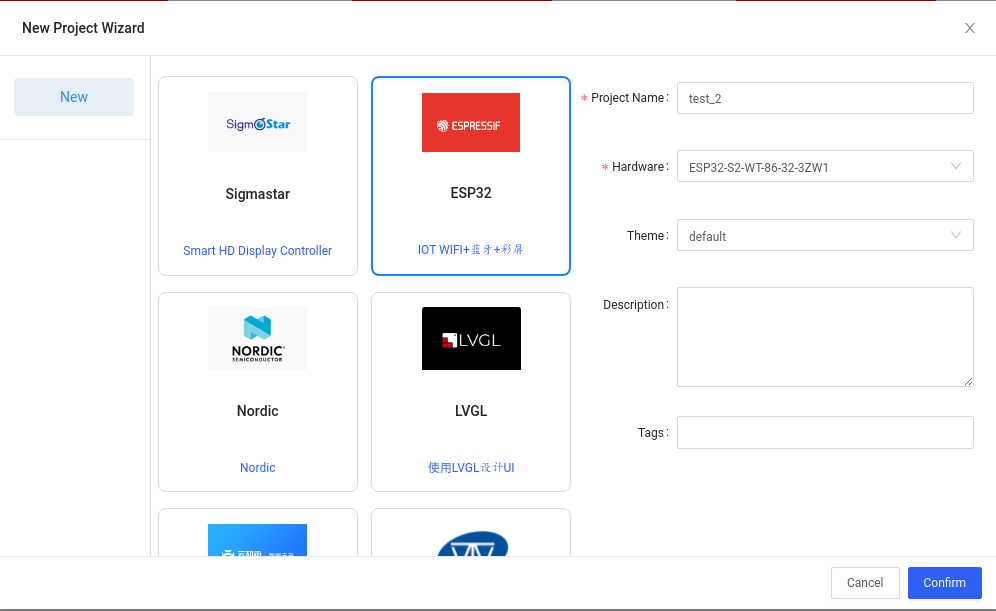This screenshot has height=611, width=996.
Task: Open the Theme dropdown
Action: [825, 235]
